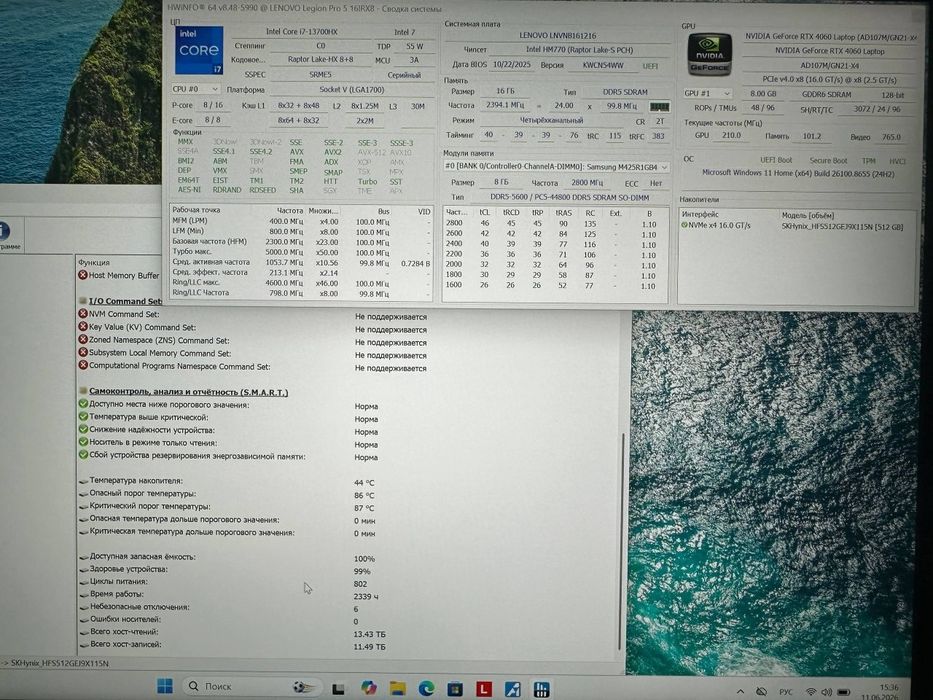Click the TPM indicator label
Viewport: 933px width, 700px height.
click(x=868, y=161)
